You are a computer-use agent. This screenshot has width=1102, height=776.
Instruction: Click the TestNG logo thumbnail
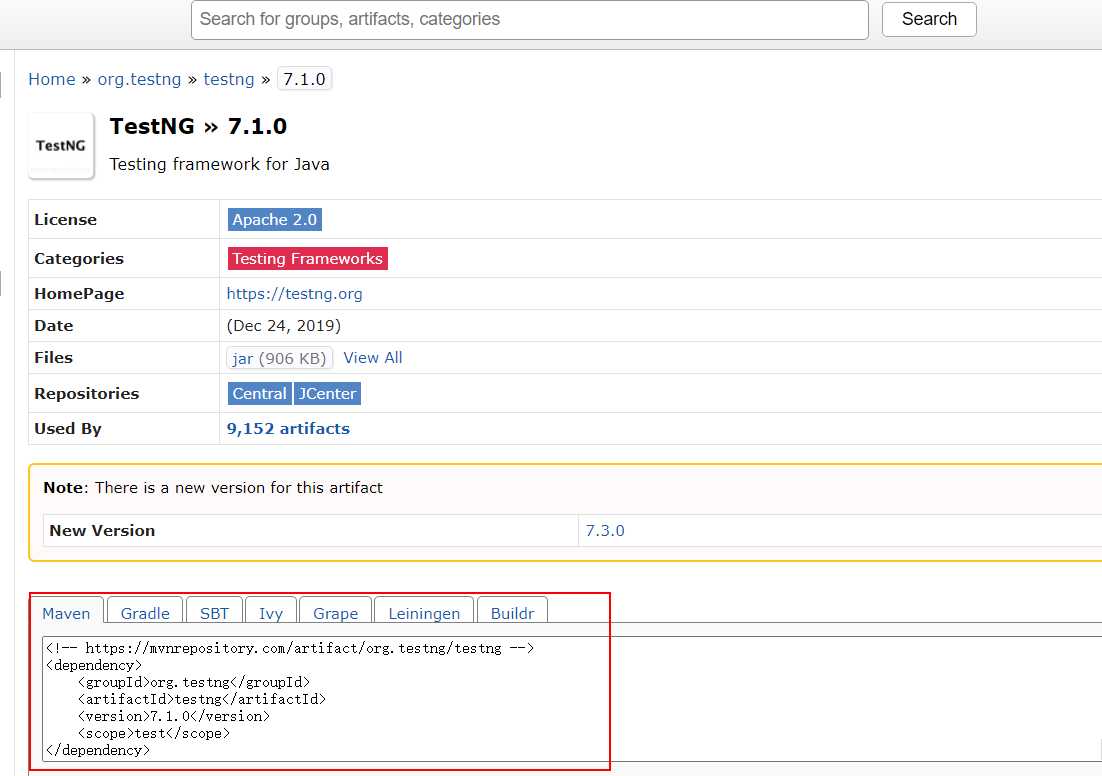(x=61, y=146)
